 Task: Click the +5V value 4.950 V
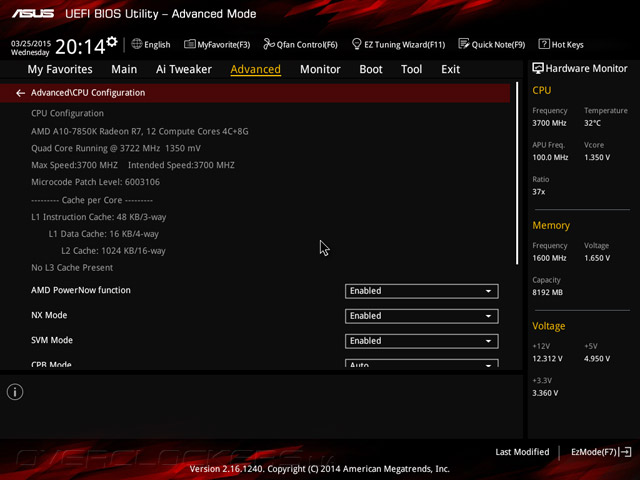point(597,358)
